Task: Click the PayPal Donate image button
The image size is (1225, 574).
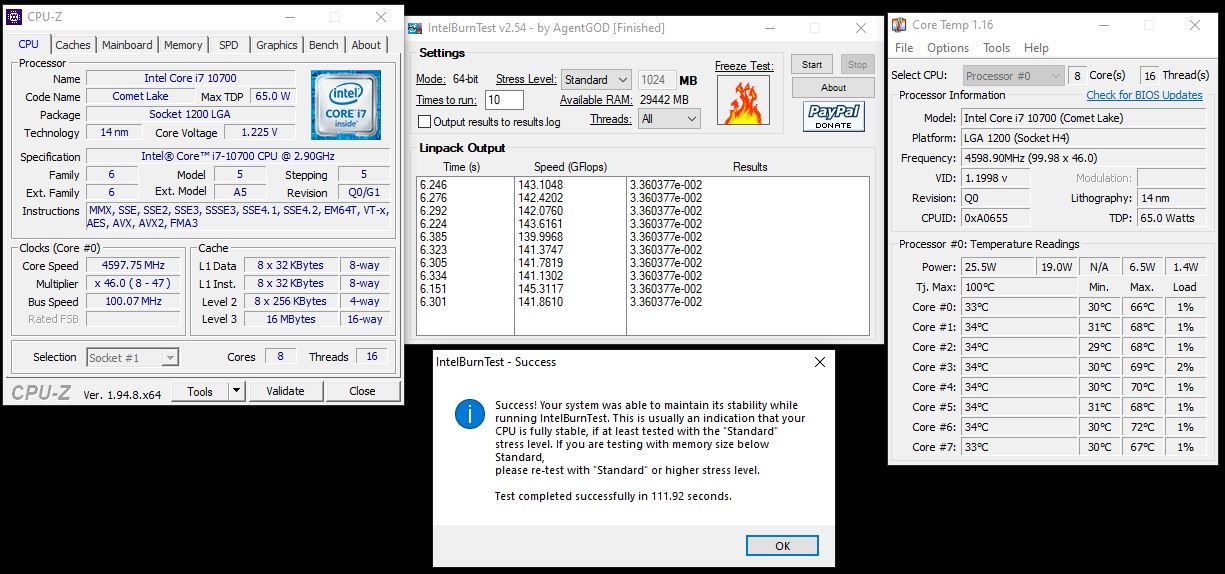Action: point(833,117)
